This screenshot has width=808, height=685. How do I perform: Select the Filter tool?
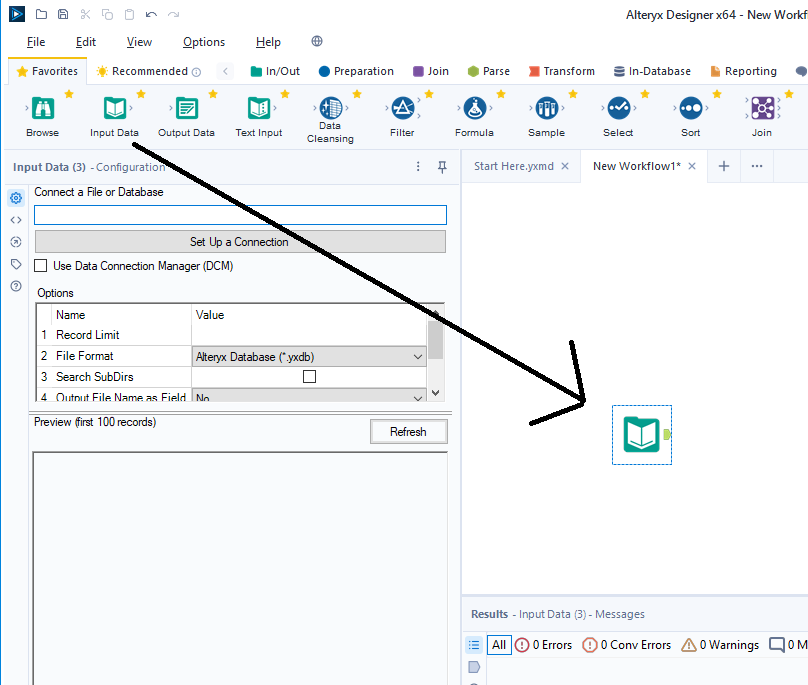pos(403,107)
